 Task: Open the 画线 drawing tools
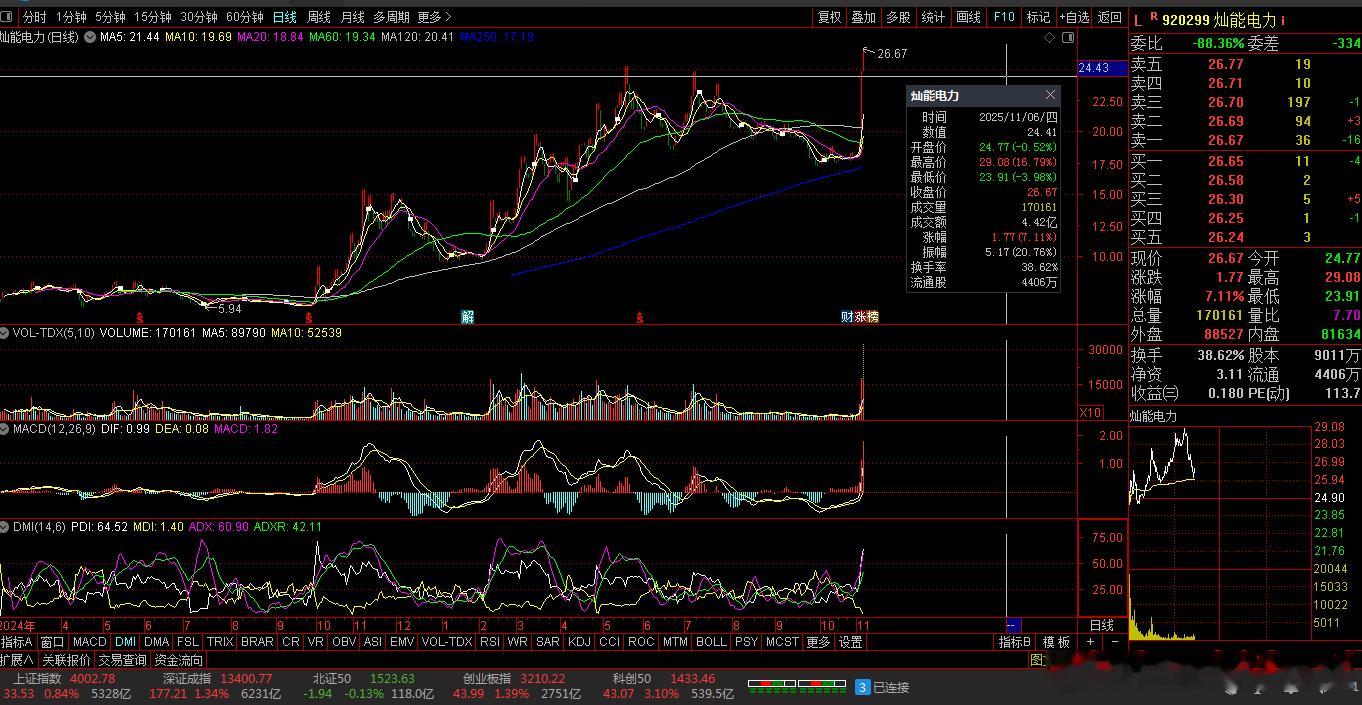[x=968, y=17]
